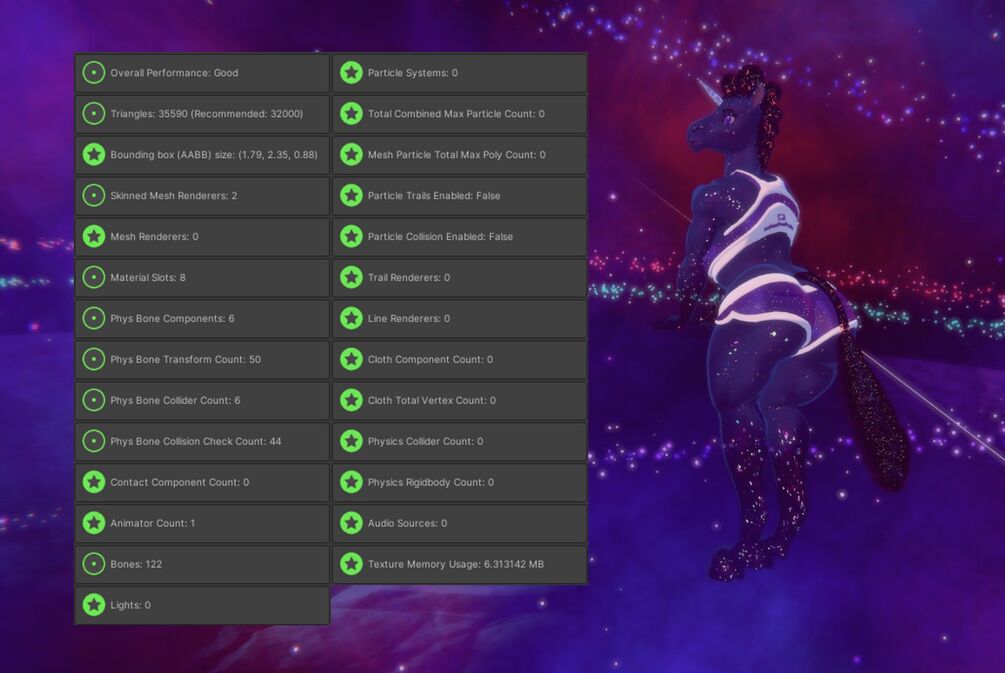Screen dimensions: 1005x673
Task: Click the Material Slots rating icon
Action: (x=94, y=278)
